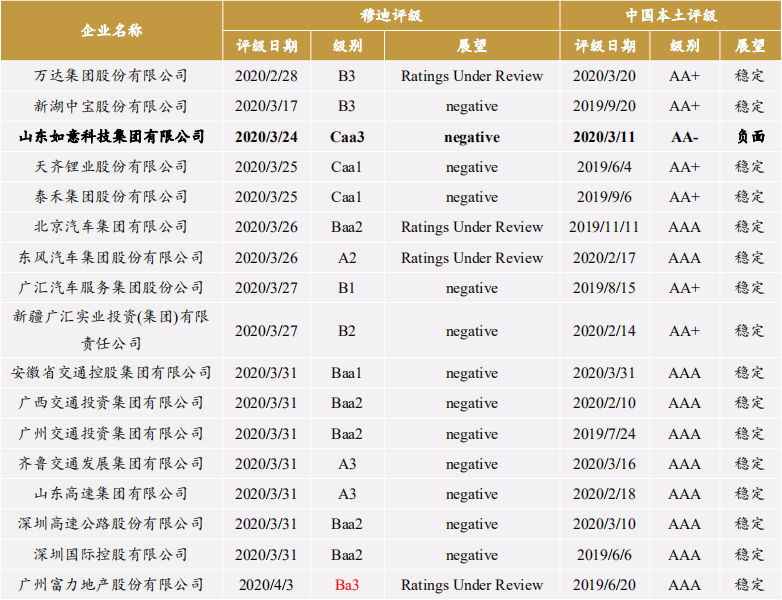
Task: Select 评级日期 header under 中国本土评级
Action: (x=605, y=46)
